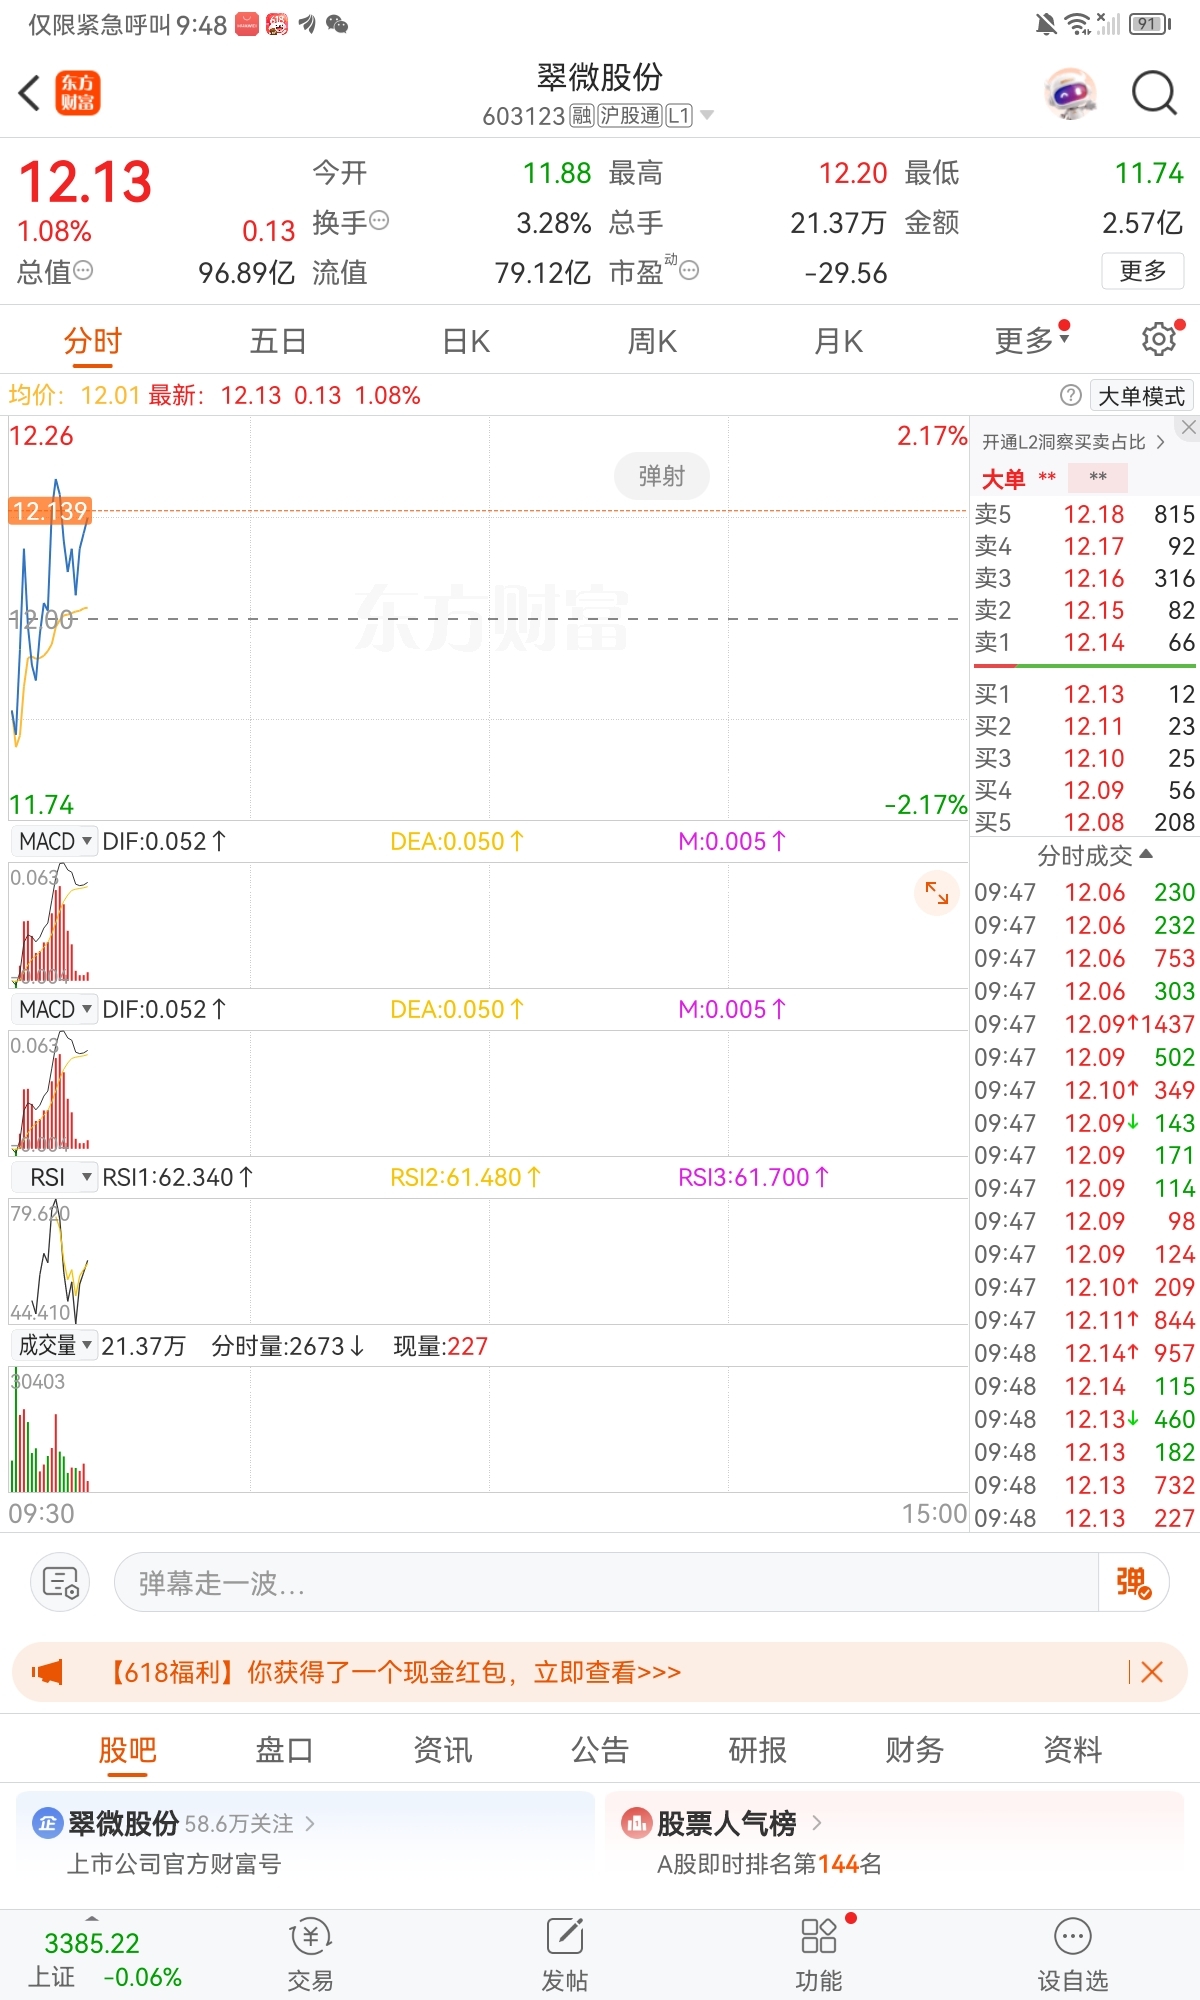1200x2000 pixels.
Task: Tap the info icon beside 换手
Action: [379, 220]
